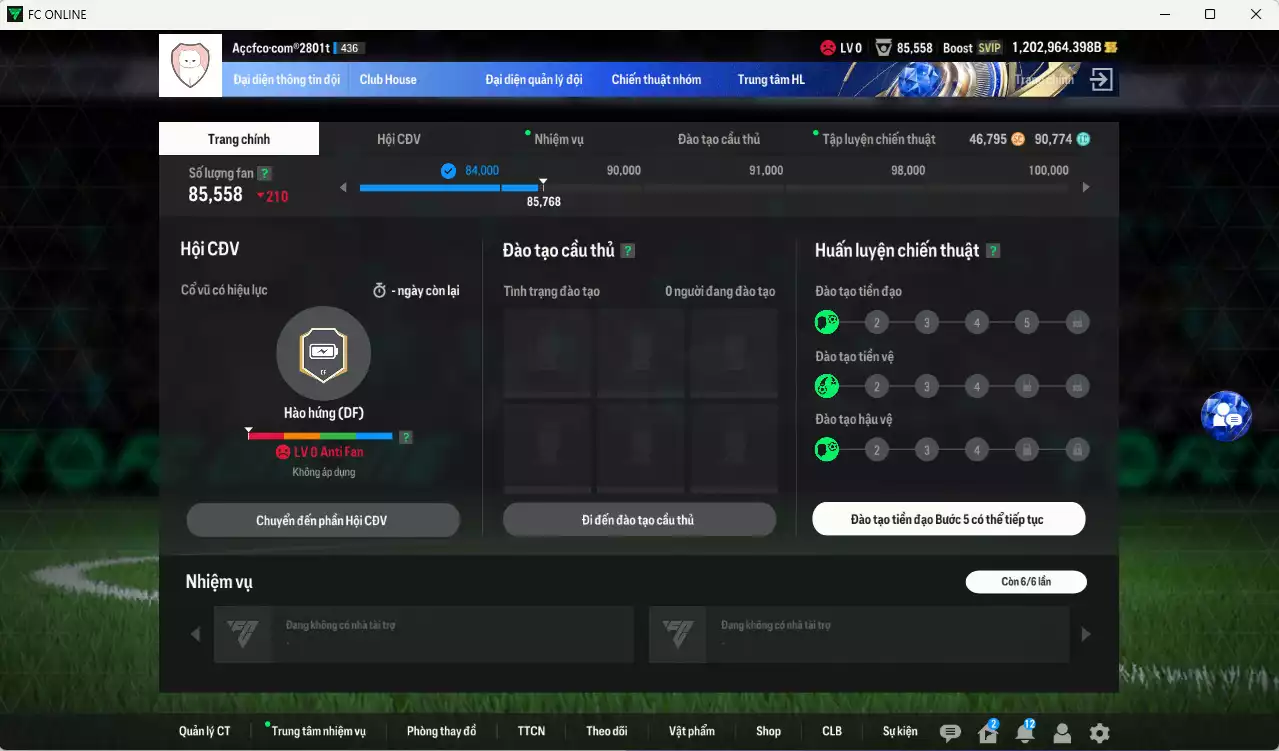Viewport: 1279px width, 751px height.
Task: Click the exit door icon in header
Action: click(1101, 80)
